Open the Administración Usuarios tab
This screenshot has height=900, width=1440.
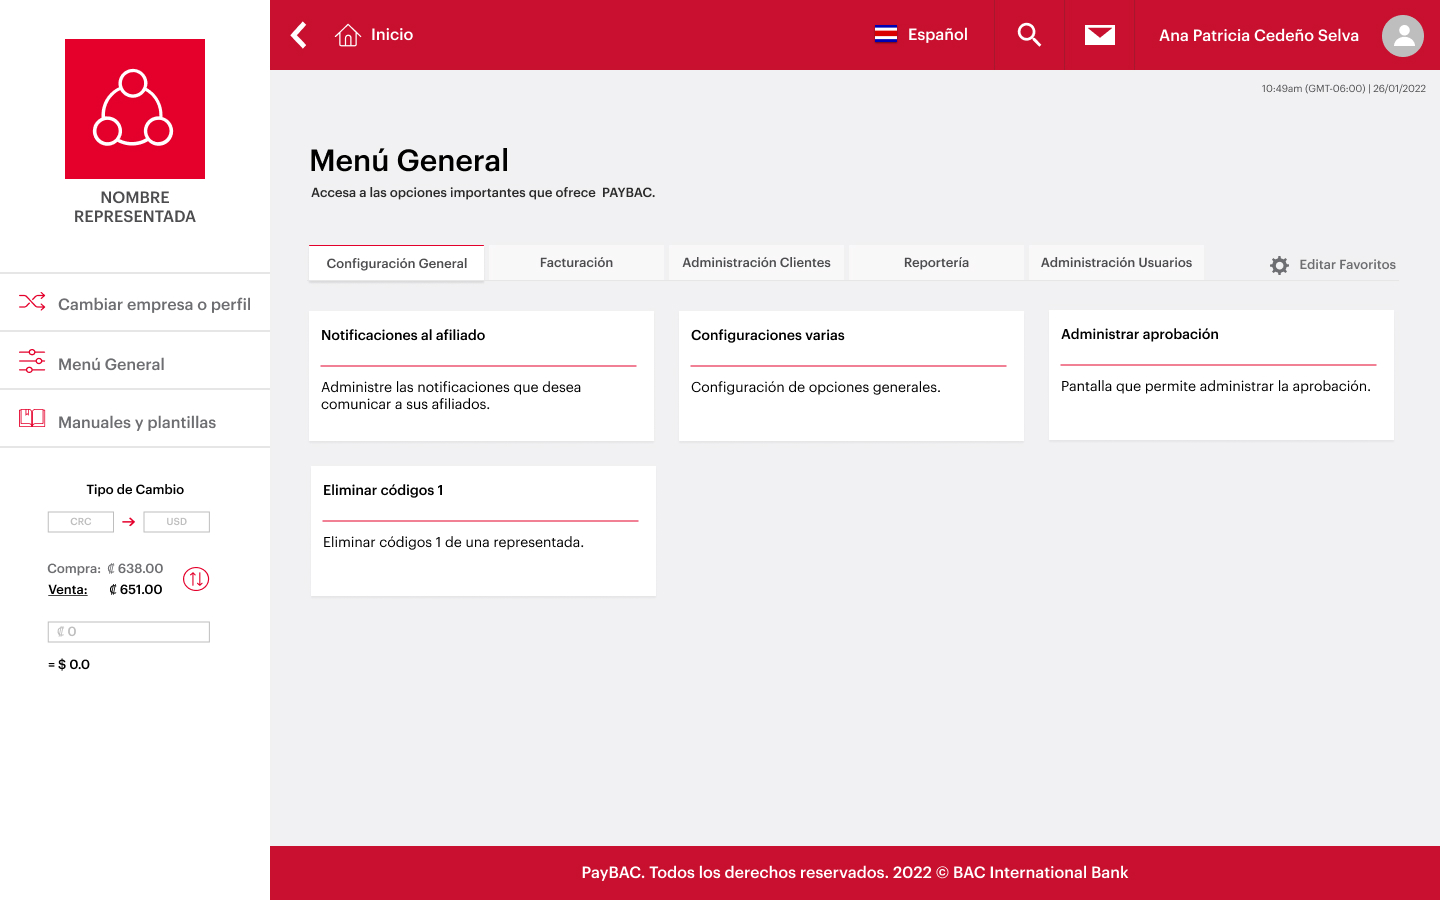click(1116, 262)
